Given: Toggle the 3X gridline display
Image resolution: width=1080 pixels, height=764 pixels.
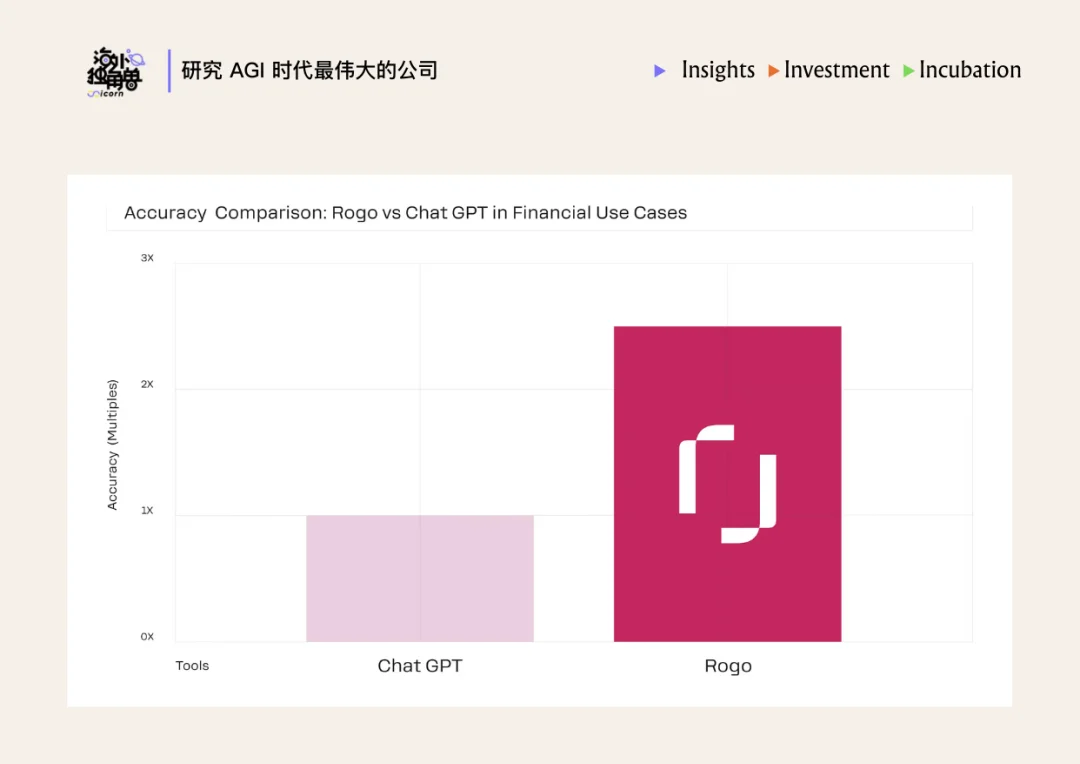Looking at the screenshot, I should coord(147,257).
